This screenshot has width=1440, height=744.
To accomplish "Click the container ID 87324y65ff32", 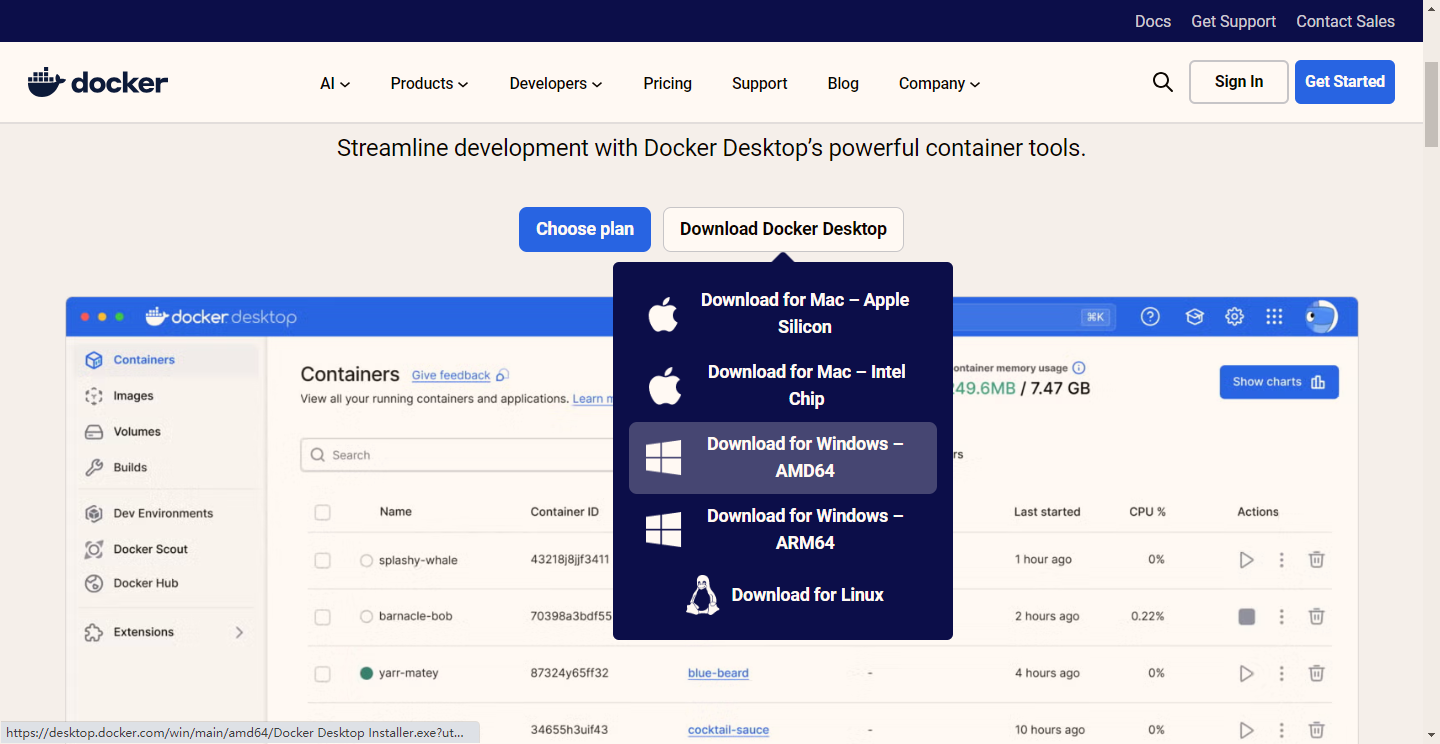I will pyautogui.click(x=569, y=673).
